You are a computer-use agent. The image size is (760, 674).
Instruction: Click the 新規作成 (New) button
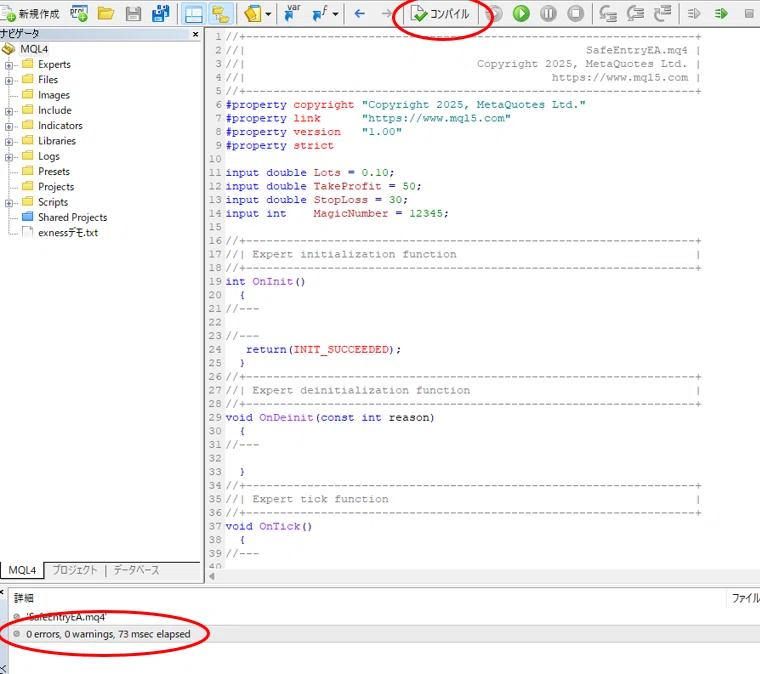[x=30, y=14]
